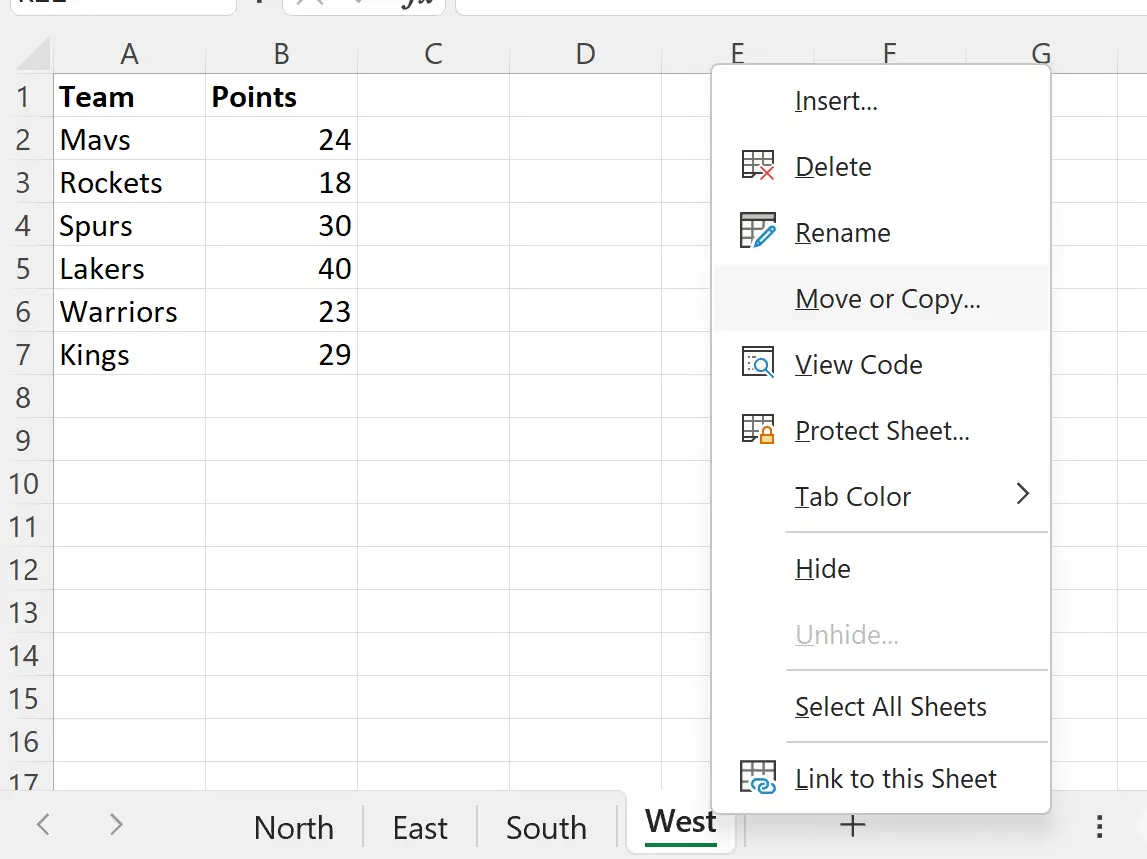Hide the sheet via Hide option
The width and height of the screenshot is (1147, 859).
(x=822, y=569)
